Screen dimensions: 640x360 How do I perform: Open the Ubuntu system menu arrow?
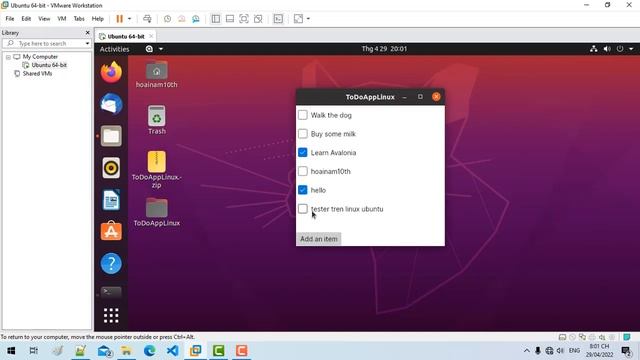(x=631, y=49)
